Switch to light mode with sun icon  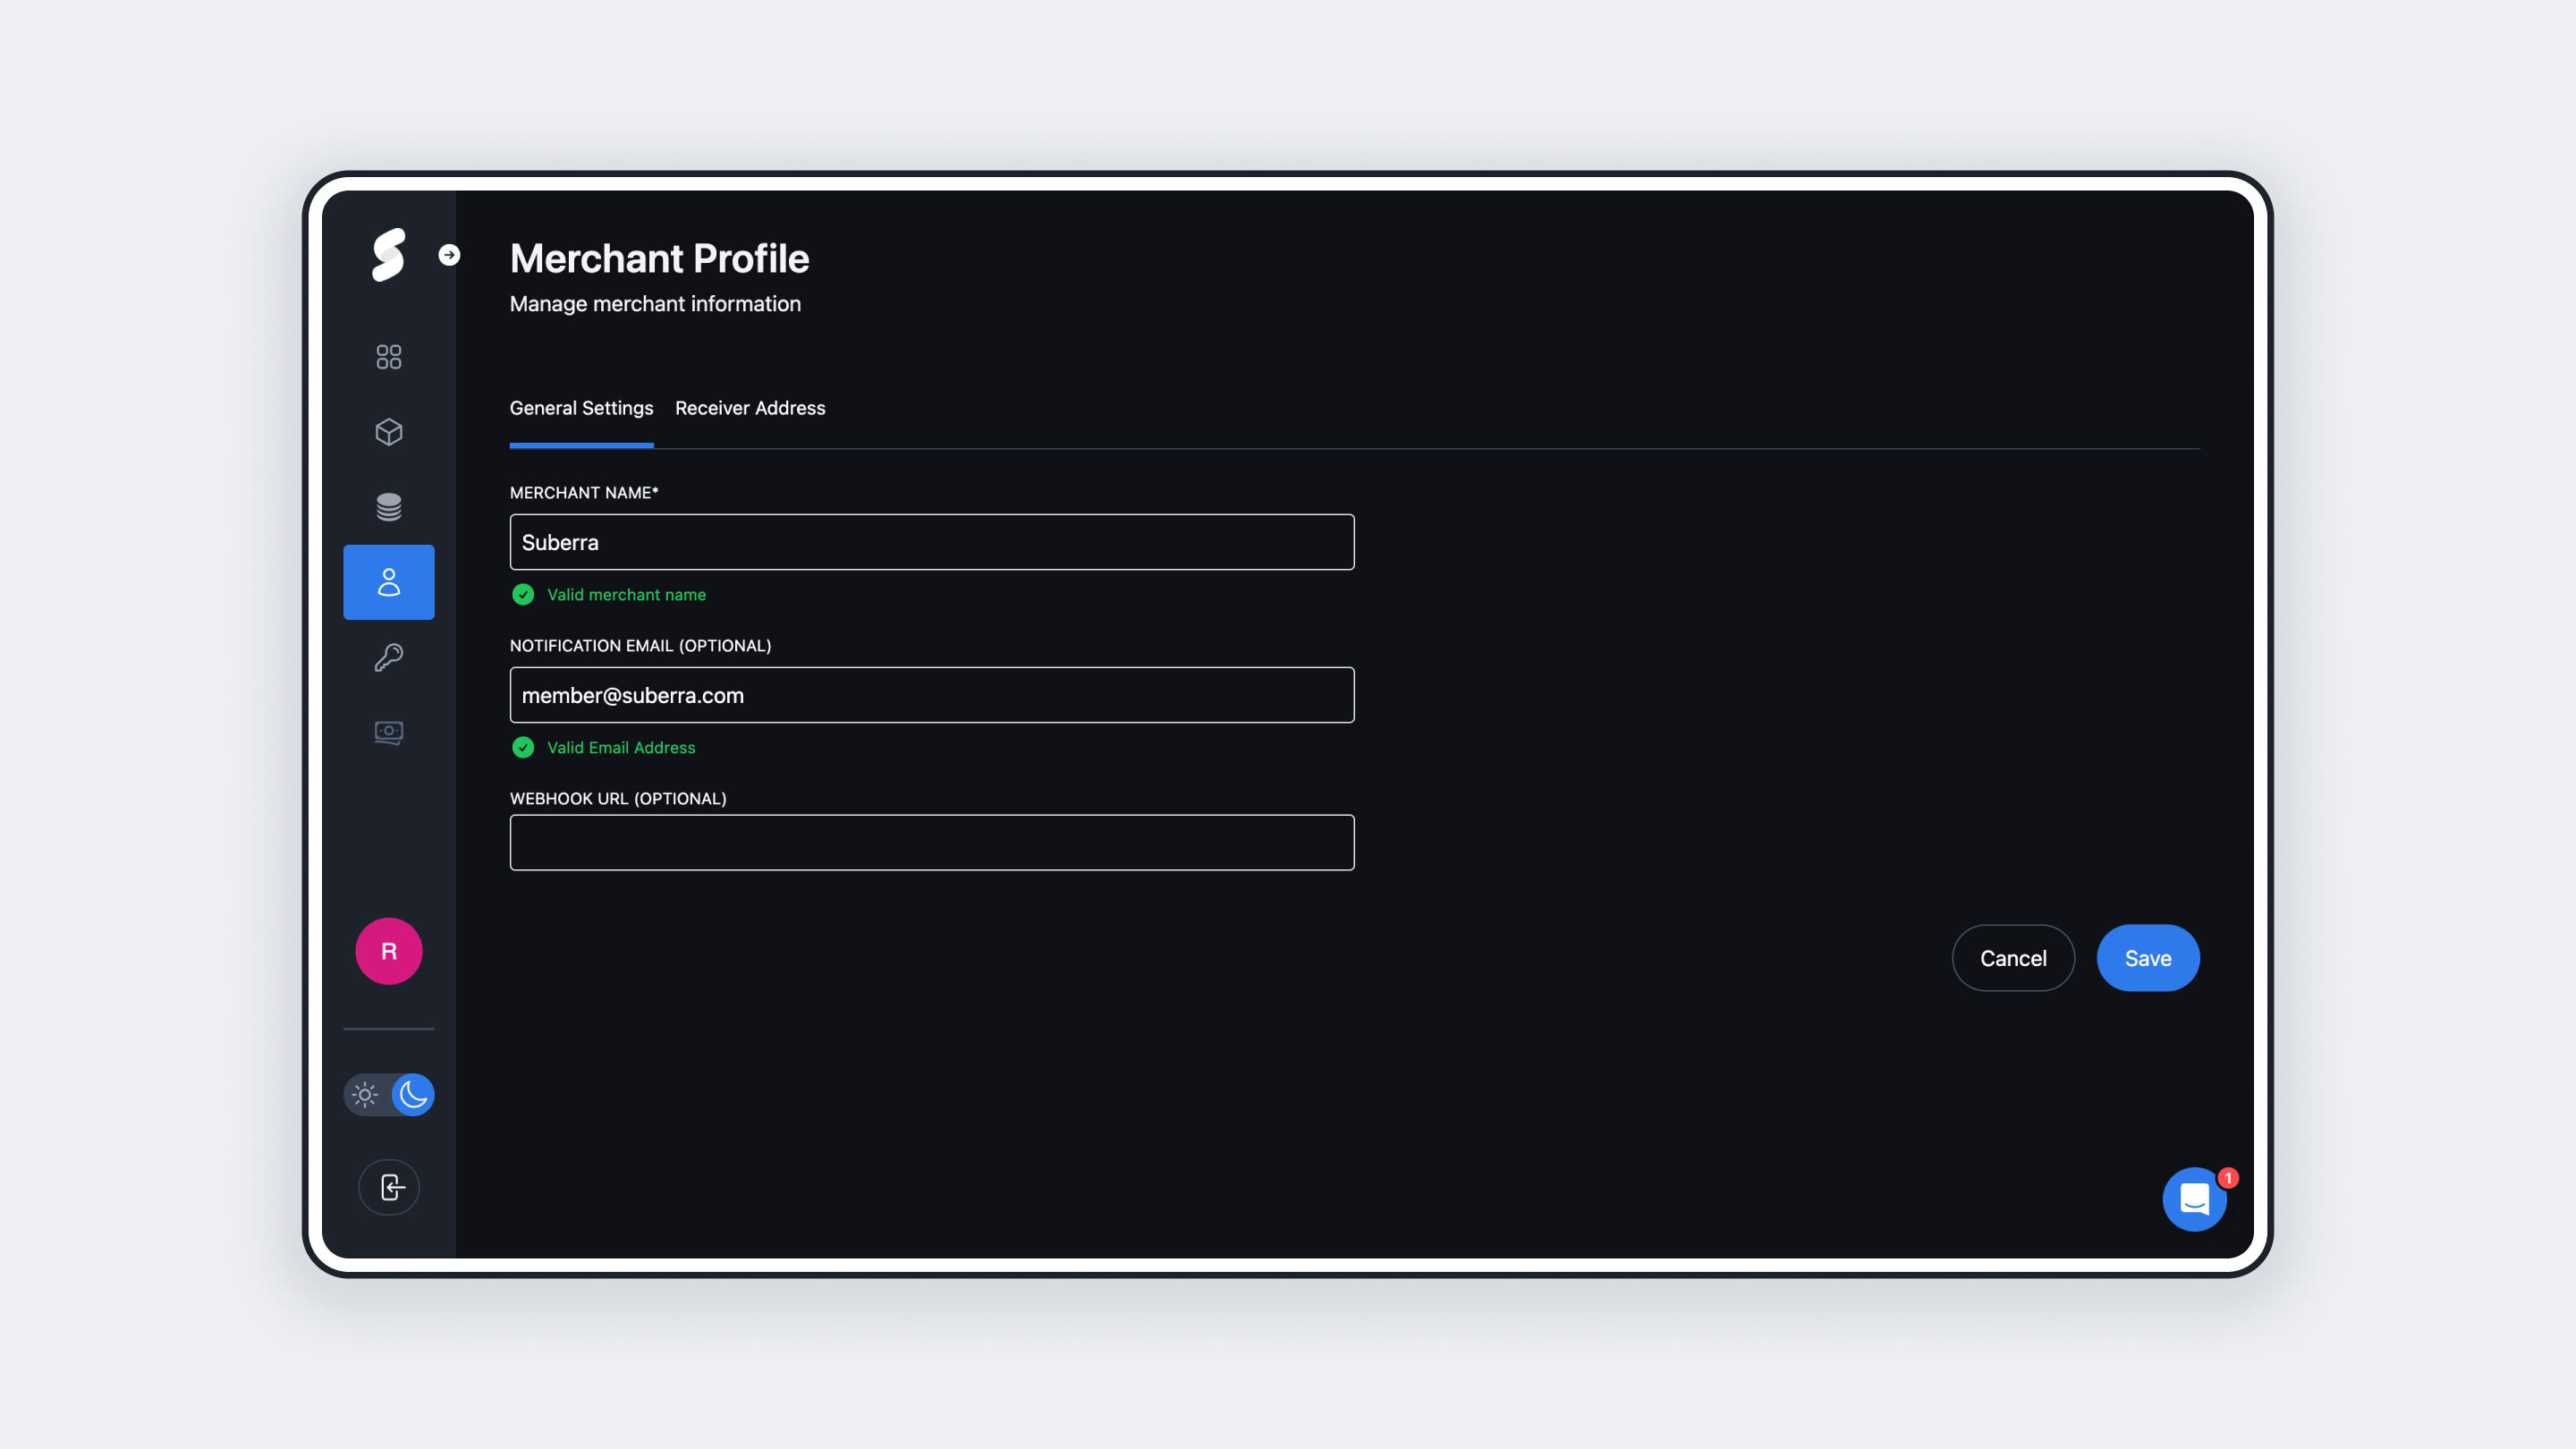click(x=365, y=1094)
